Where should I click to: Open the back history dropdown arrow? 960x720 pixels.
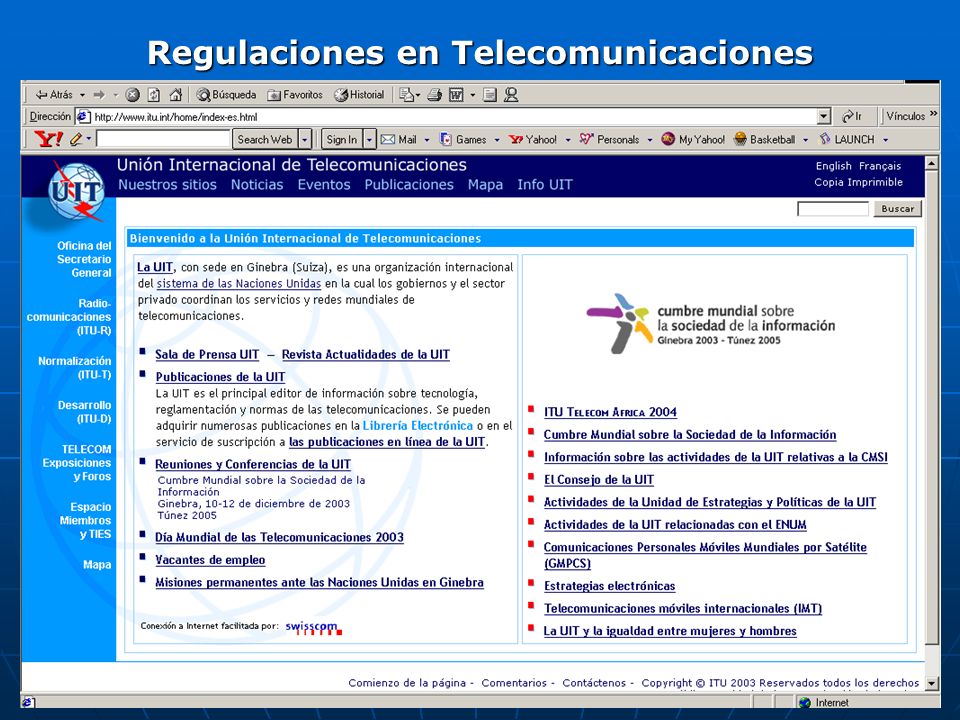click(x=82, y=96)
